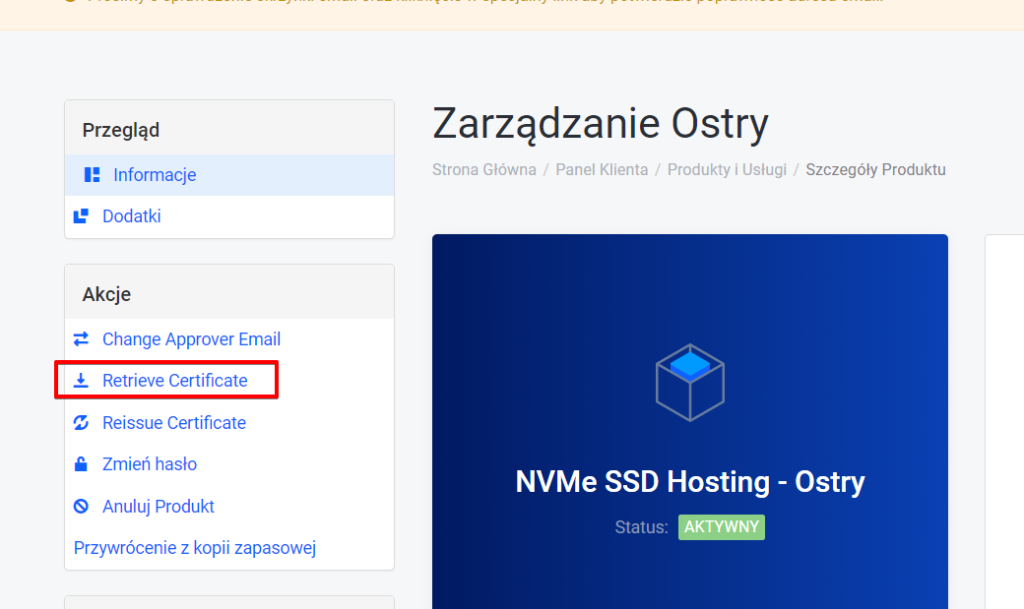Click the NVMe SSD Hosting - Ostry title
This screenshot has height=609, width=1024.
tap(690, 482)
